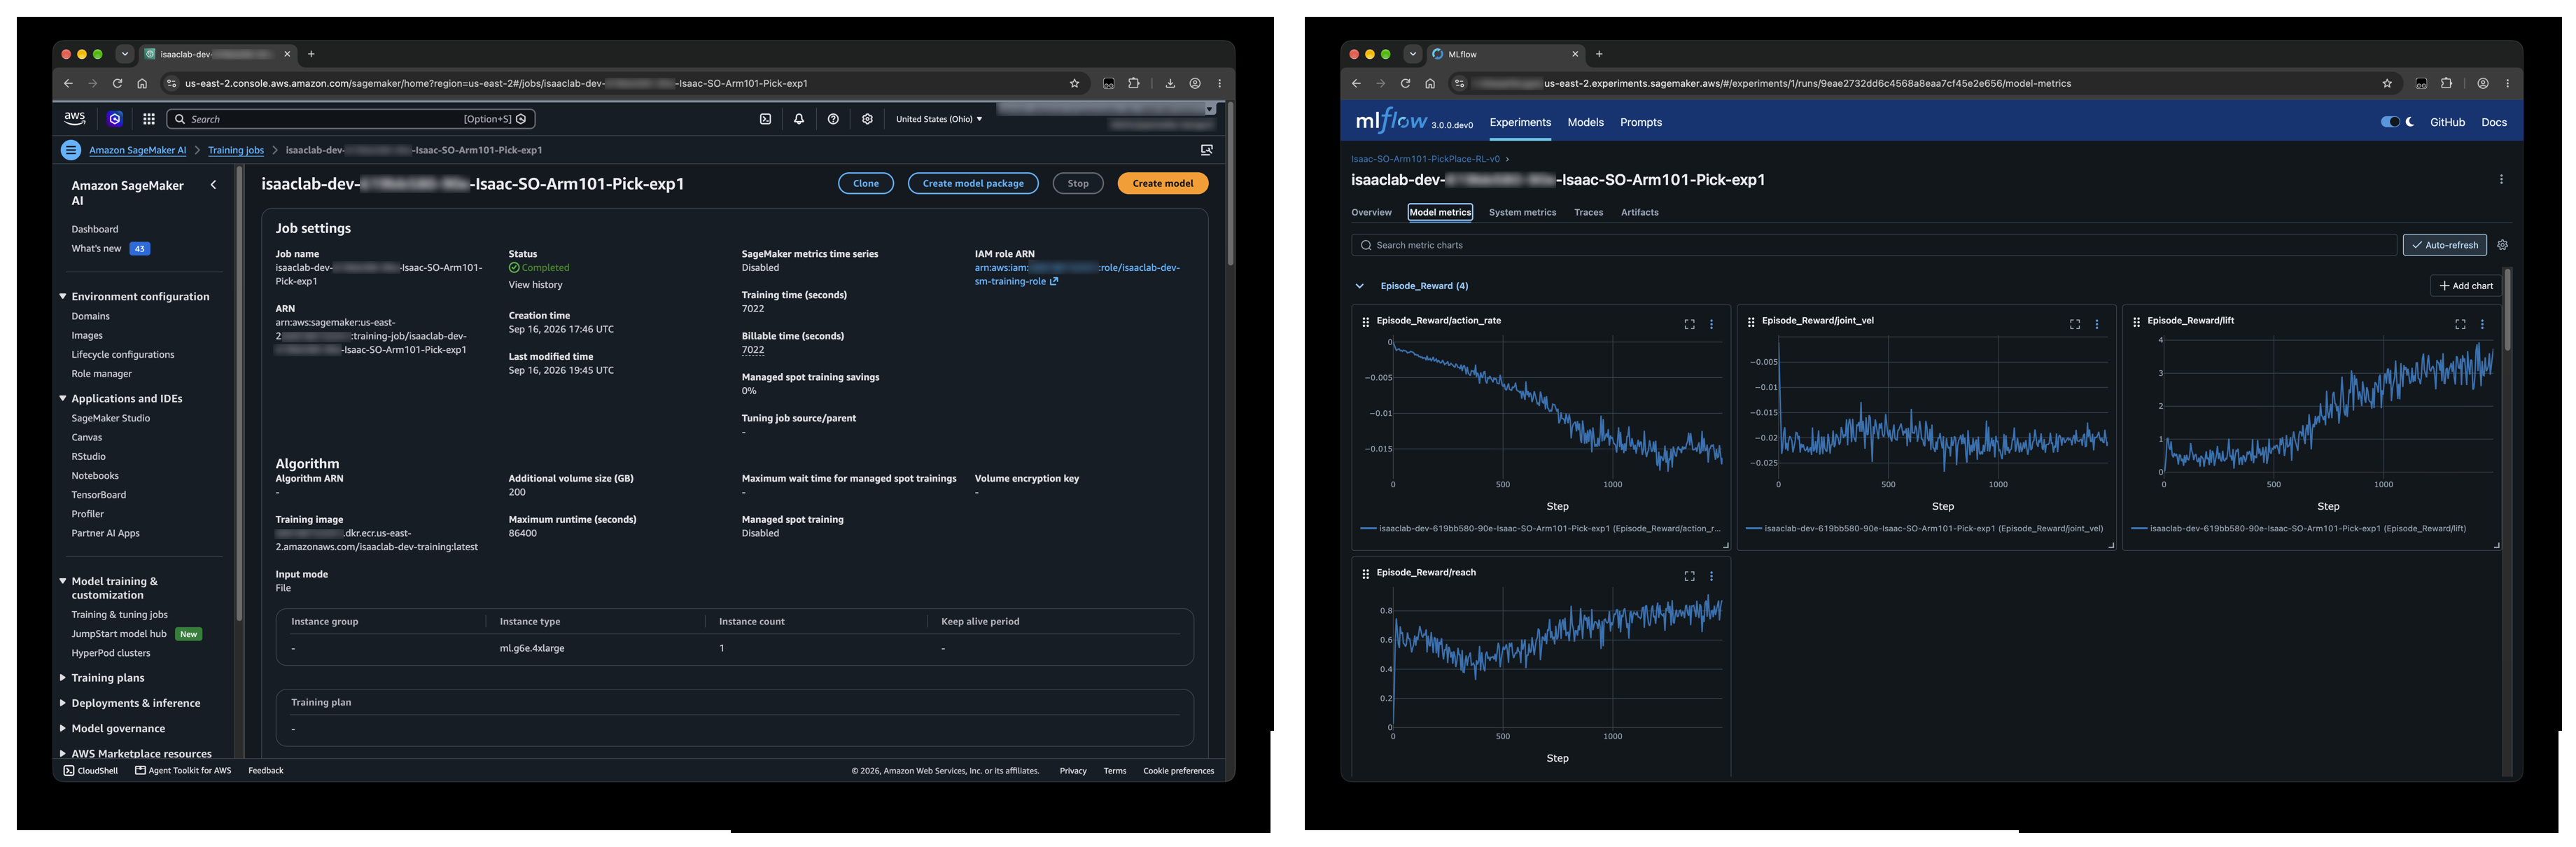Open the Prompts menu in MLflow
The height and width of the screenshot is (847, 2576).
point(1640,122)
